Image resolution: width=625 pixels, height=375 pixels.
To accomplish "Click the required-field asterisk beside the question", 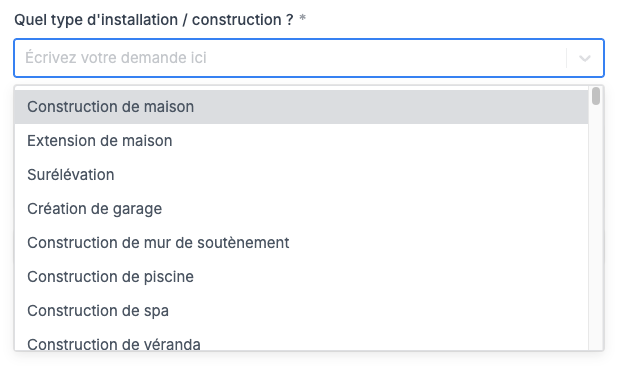I will click(x=303, y=18).
